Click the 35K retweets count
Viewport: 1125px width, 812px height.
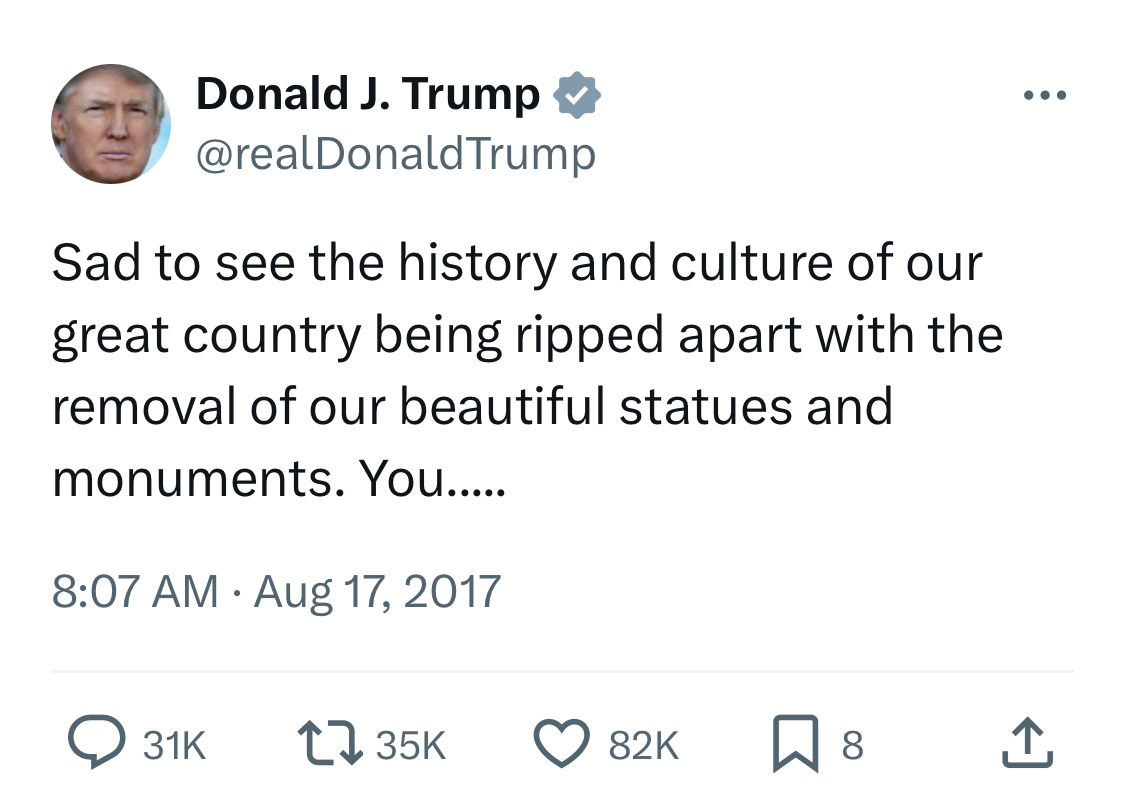pyautogui.click(x=411, y=745)
